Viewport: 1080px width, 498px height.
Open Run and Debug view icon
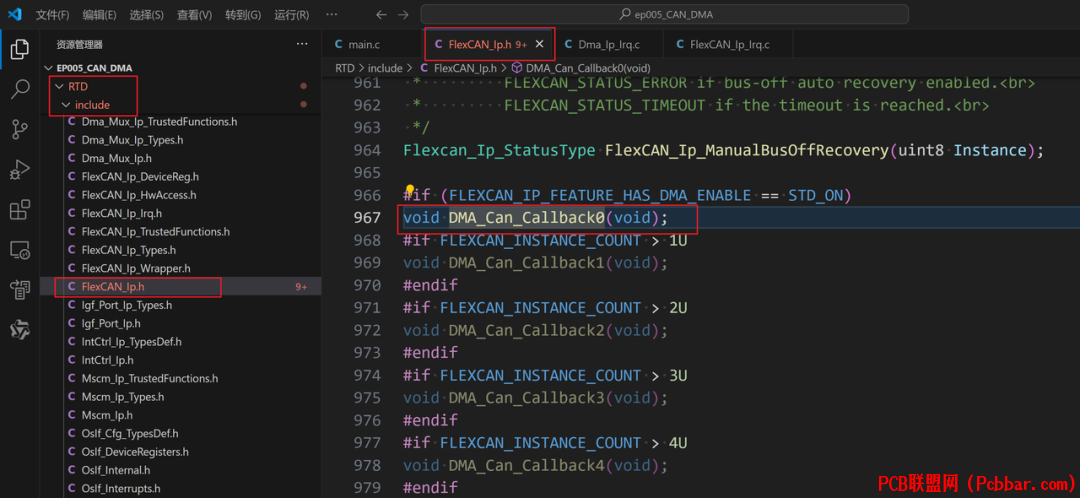[x=20, y=169]
